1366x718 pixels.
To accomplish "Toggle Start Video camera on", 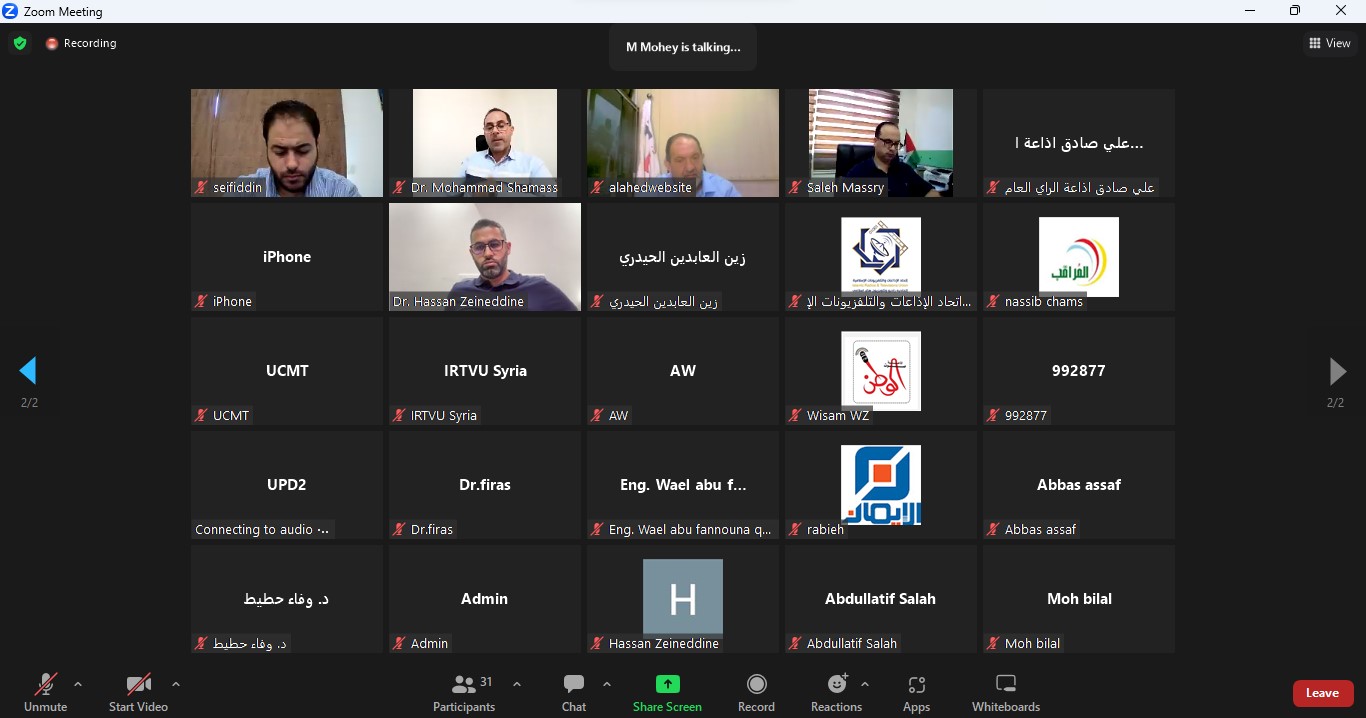I will [x=138, y=693].
